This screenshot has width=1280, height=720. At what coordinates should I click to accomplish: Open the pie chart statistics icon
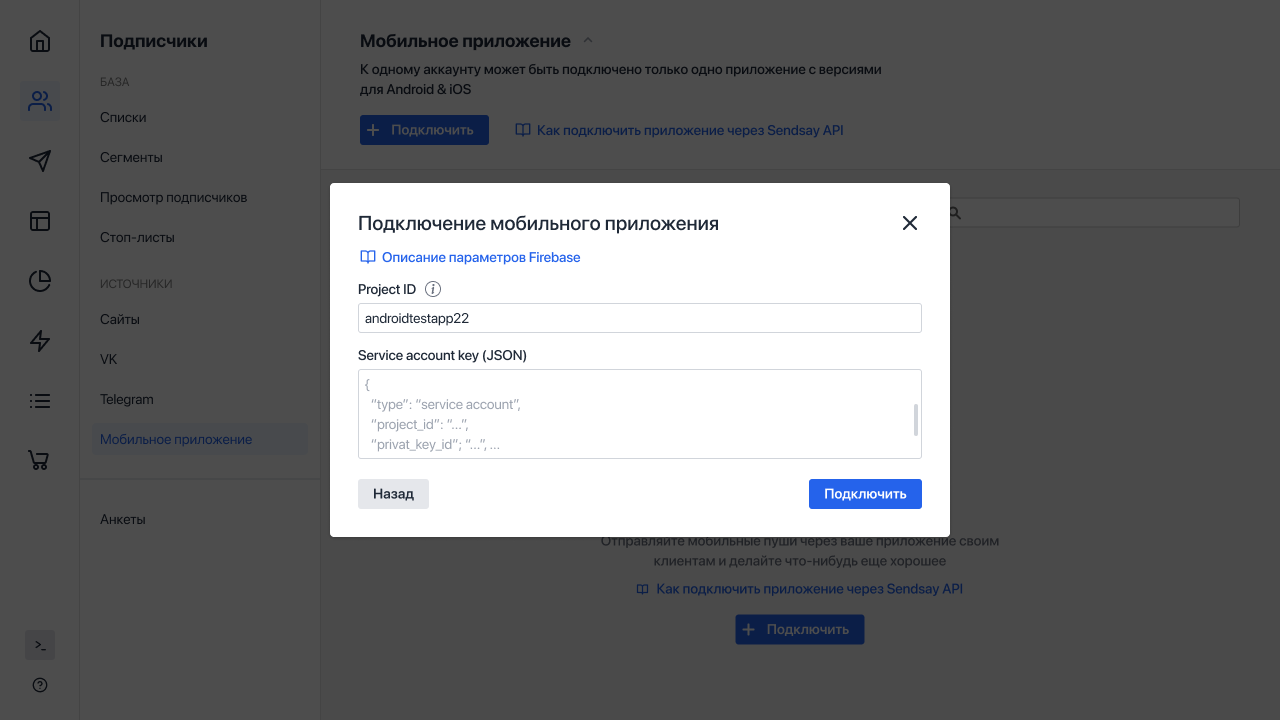(39, 281)
